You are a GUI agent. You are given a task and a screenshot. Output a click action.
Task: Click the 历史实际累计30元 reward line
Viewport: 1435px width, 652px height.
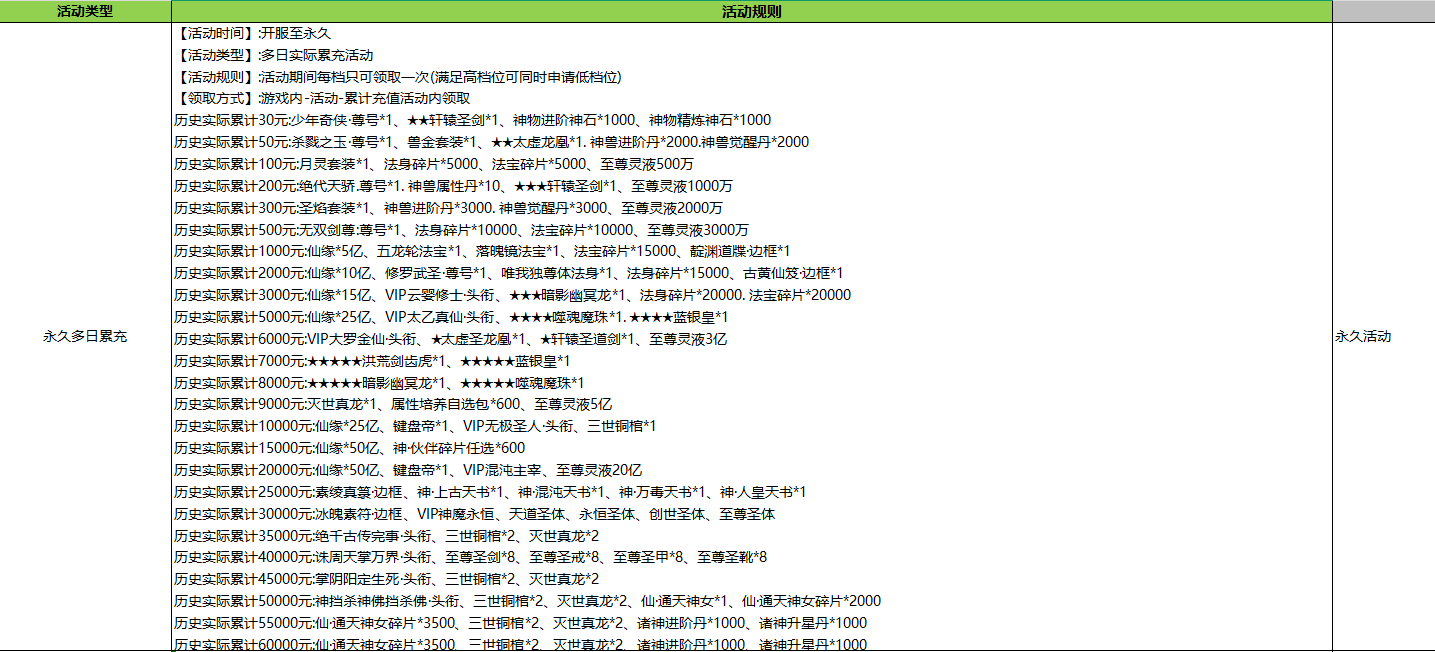pos(472,120)
